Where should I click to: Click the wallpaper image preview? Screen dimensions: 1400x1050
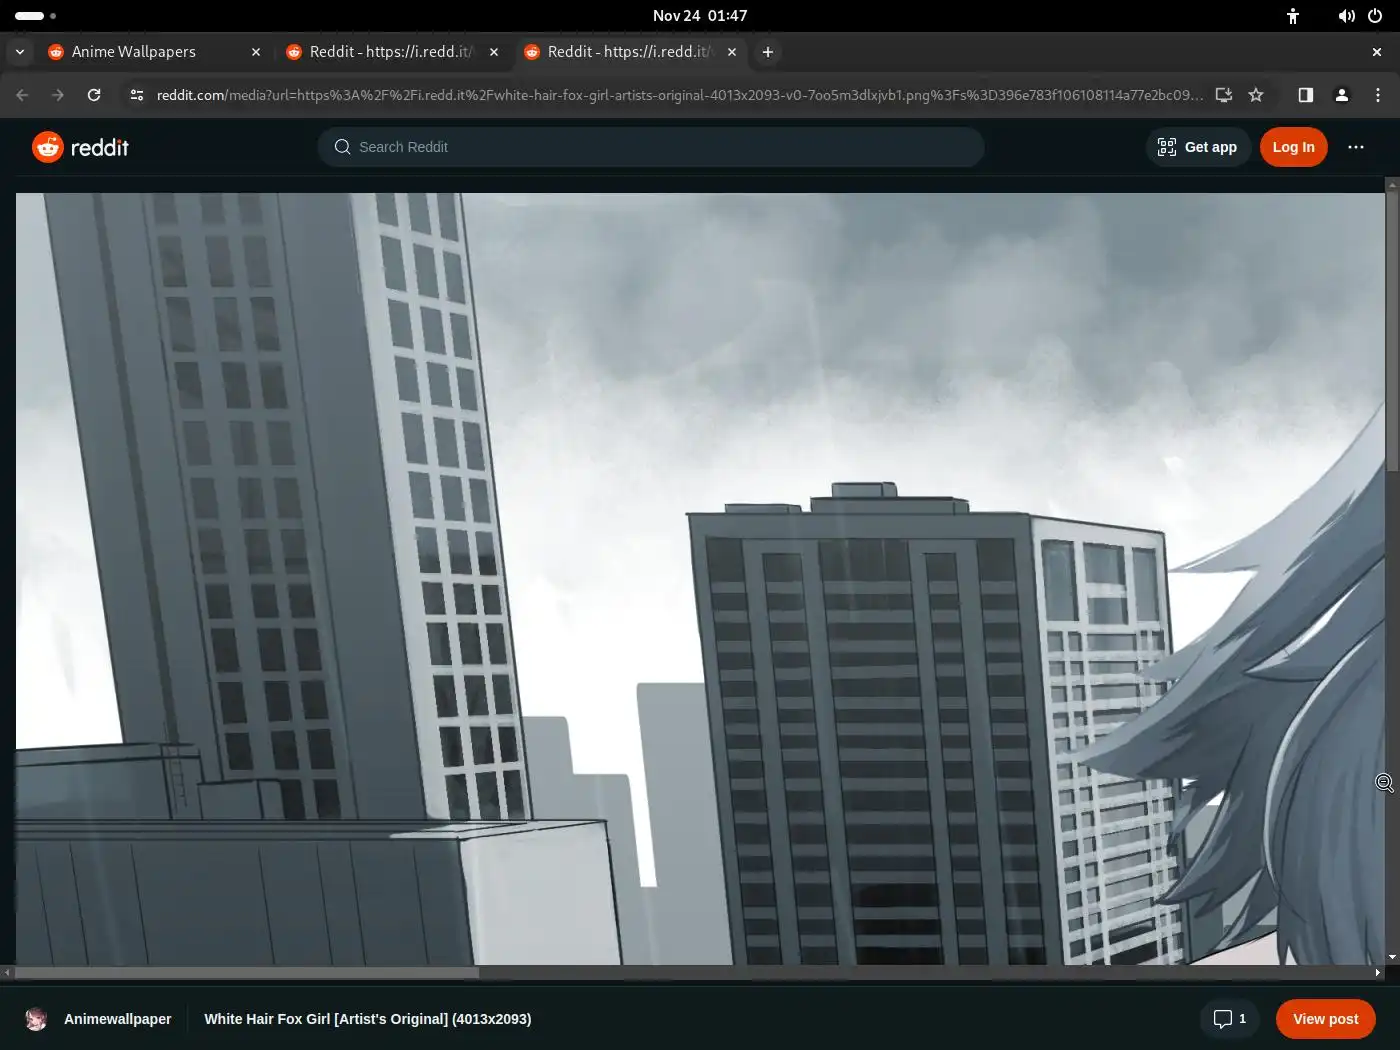(700, 579)
